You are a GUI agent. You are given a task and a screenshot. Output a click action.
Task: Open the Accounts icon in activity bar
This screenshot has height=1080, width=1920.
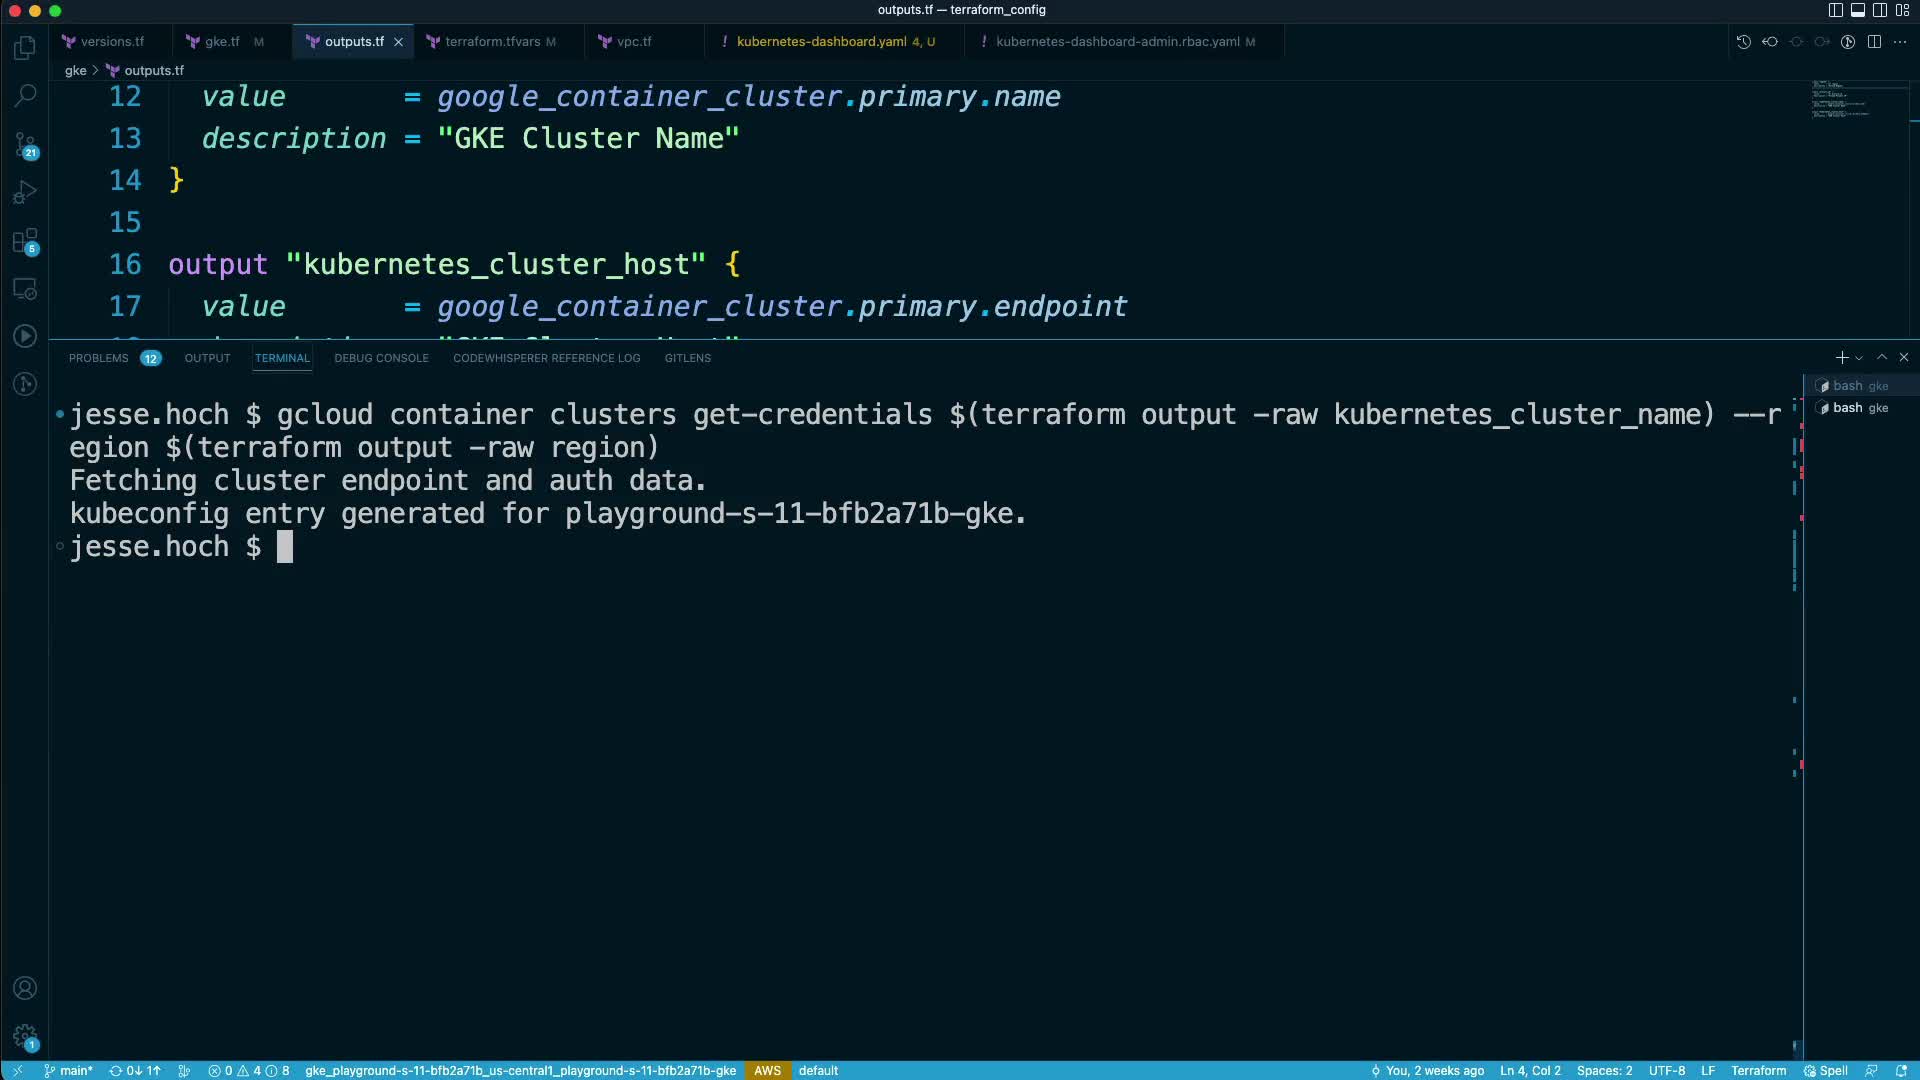point(25,988)
